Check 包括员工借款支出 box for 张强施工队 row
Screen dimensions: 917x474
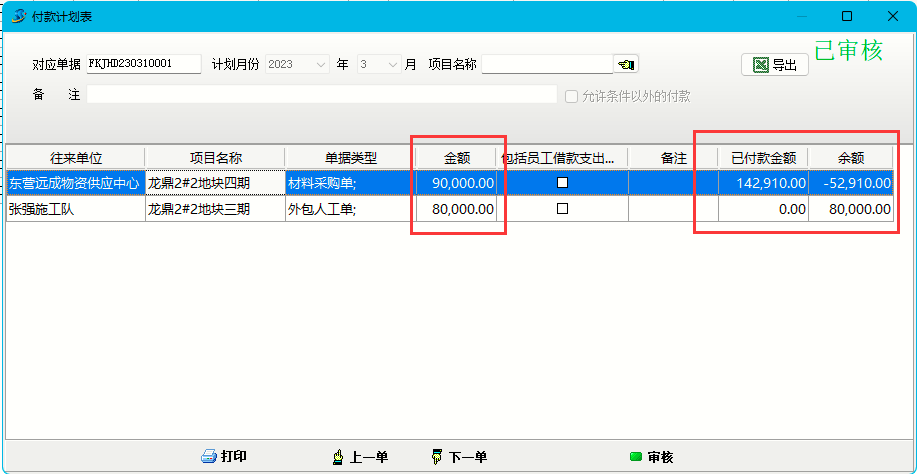click(562, 209)
